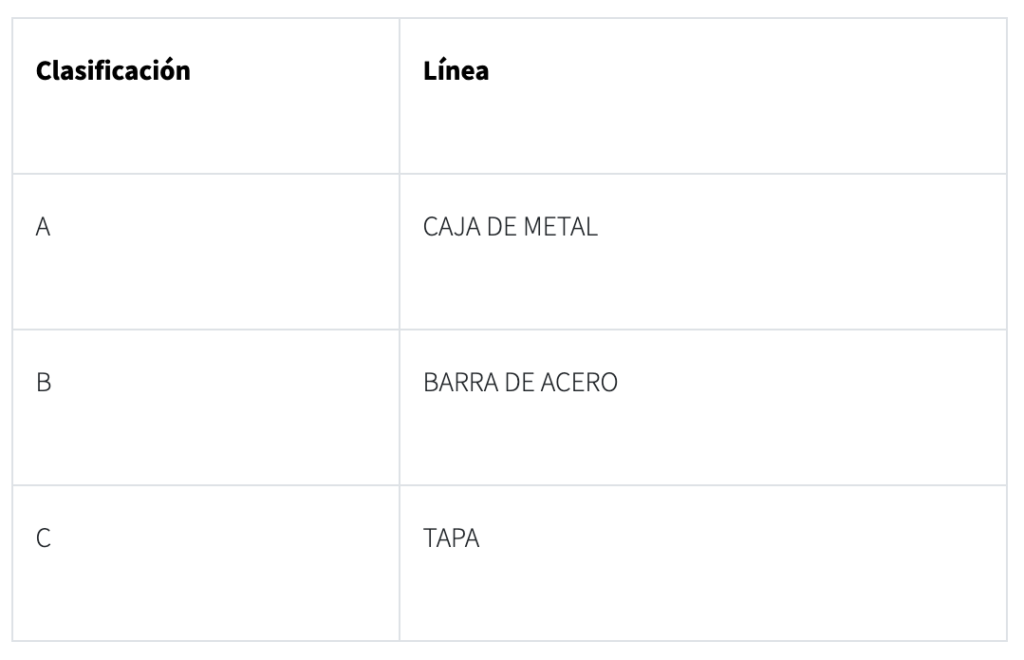Select the cell containing classification "B"
The image size is (1024, 660).
43,383
